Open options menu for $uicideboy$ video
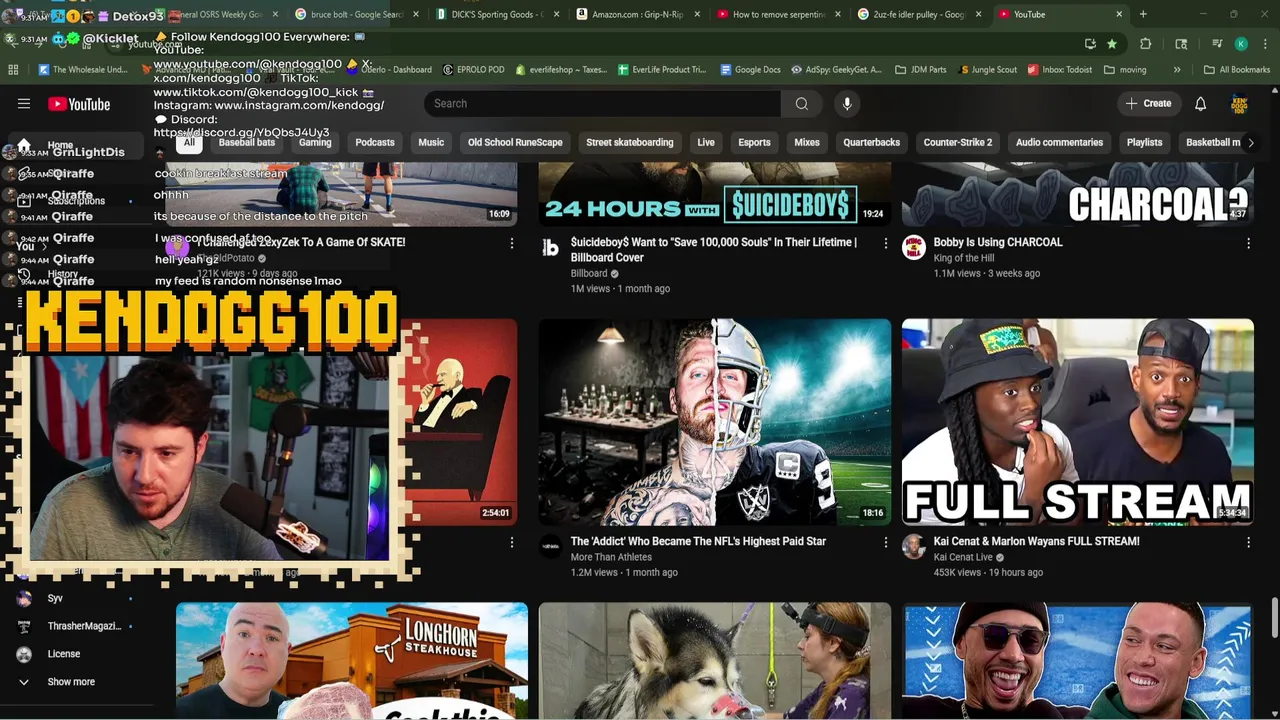 coord(885,243)
